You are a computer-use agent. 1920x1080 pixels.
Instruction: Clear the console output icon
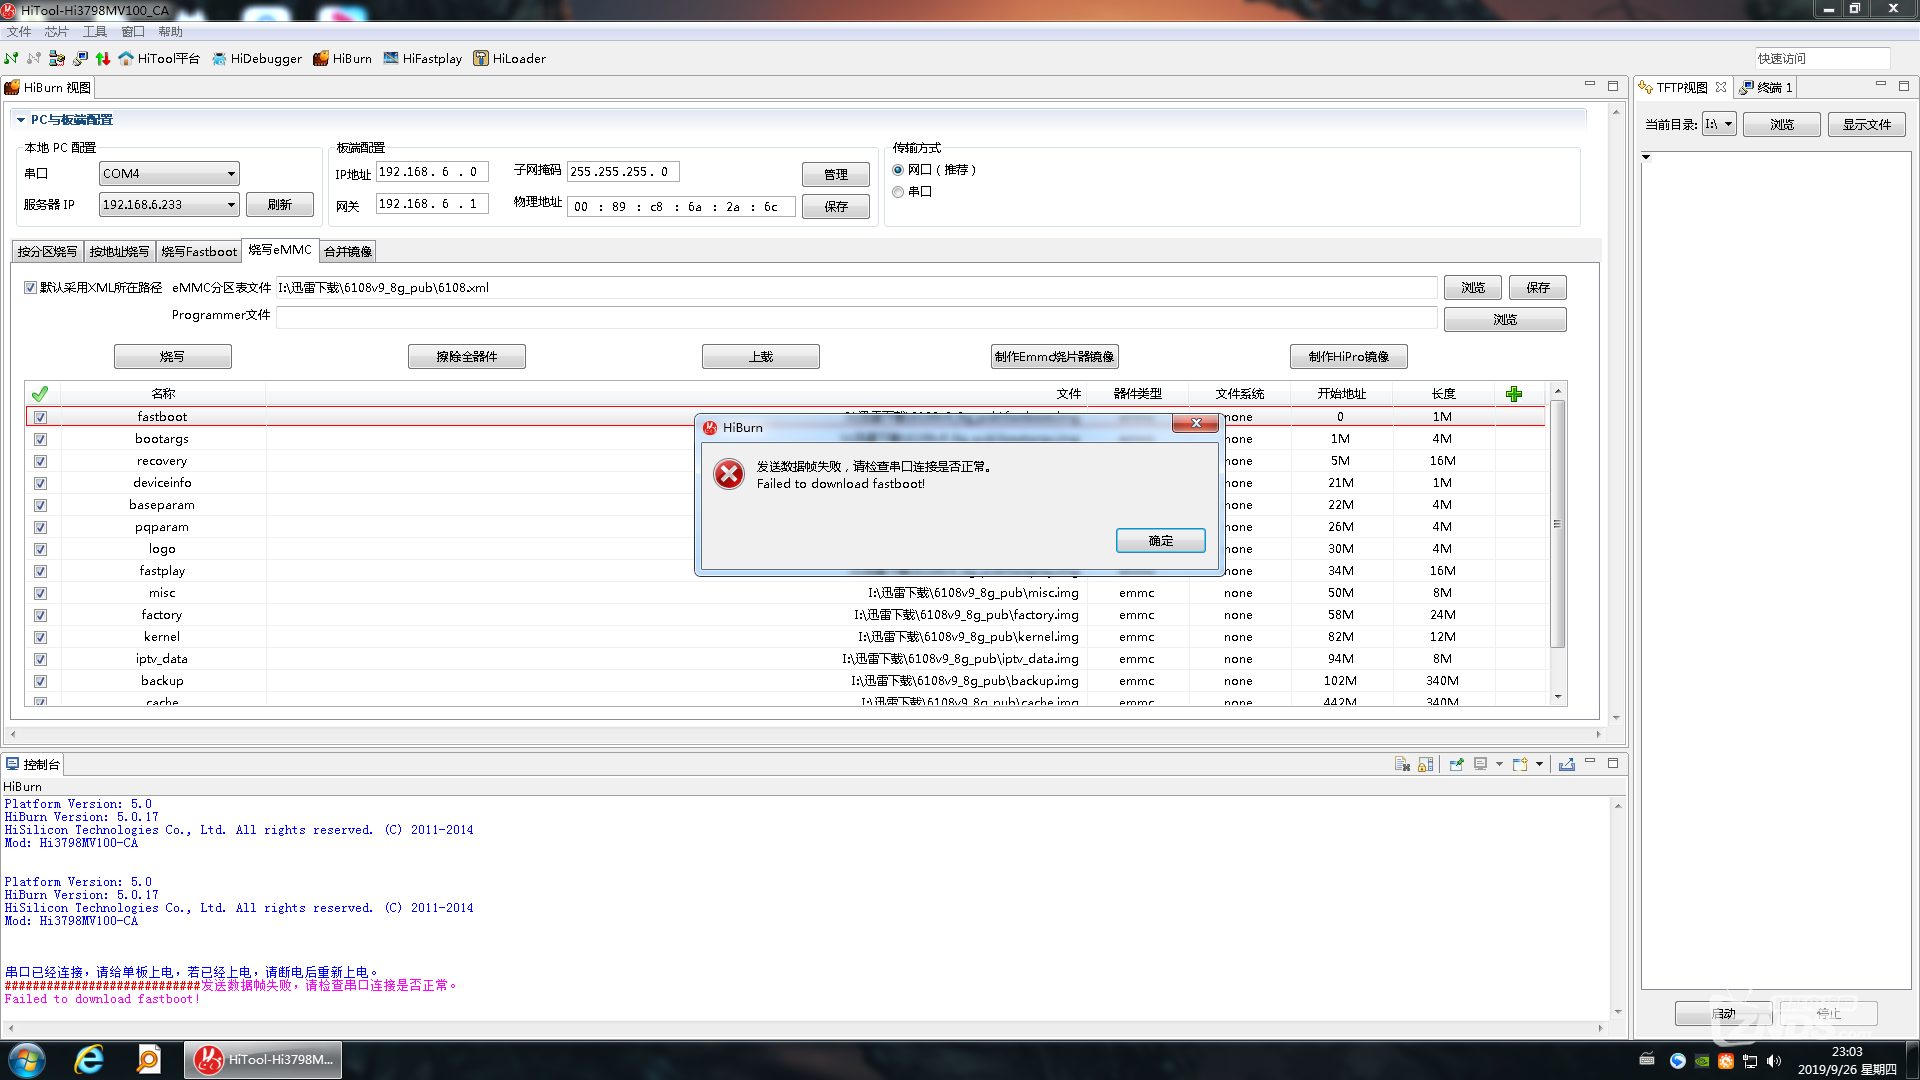point(1402,764)
